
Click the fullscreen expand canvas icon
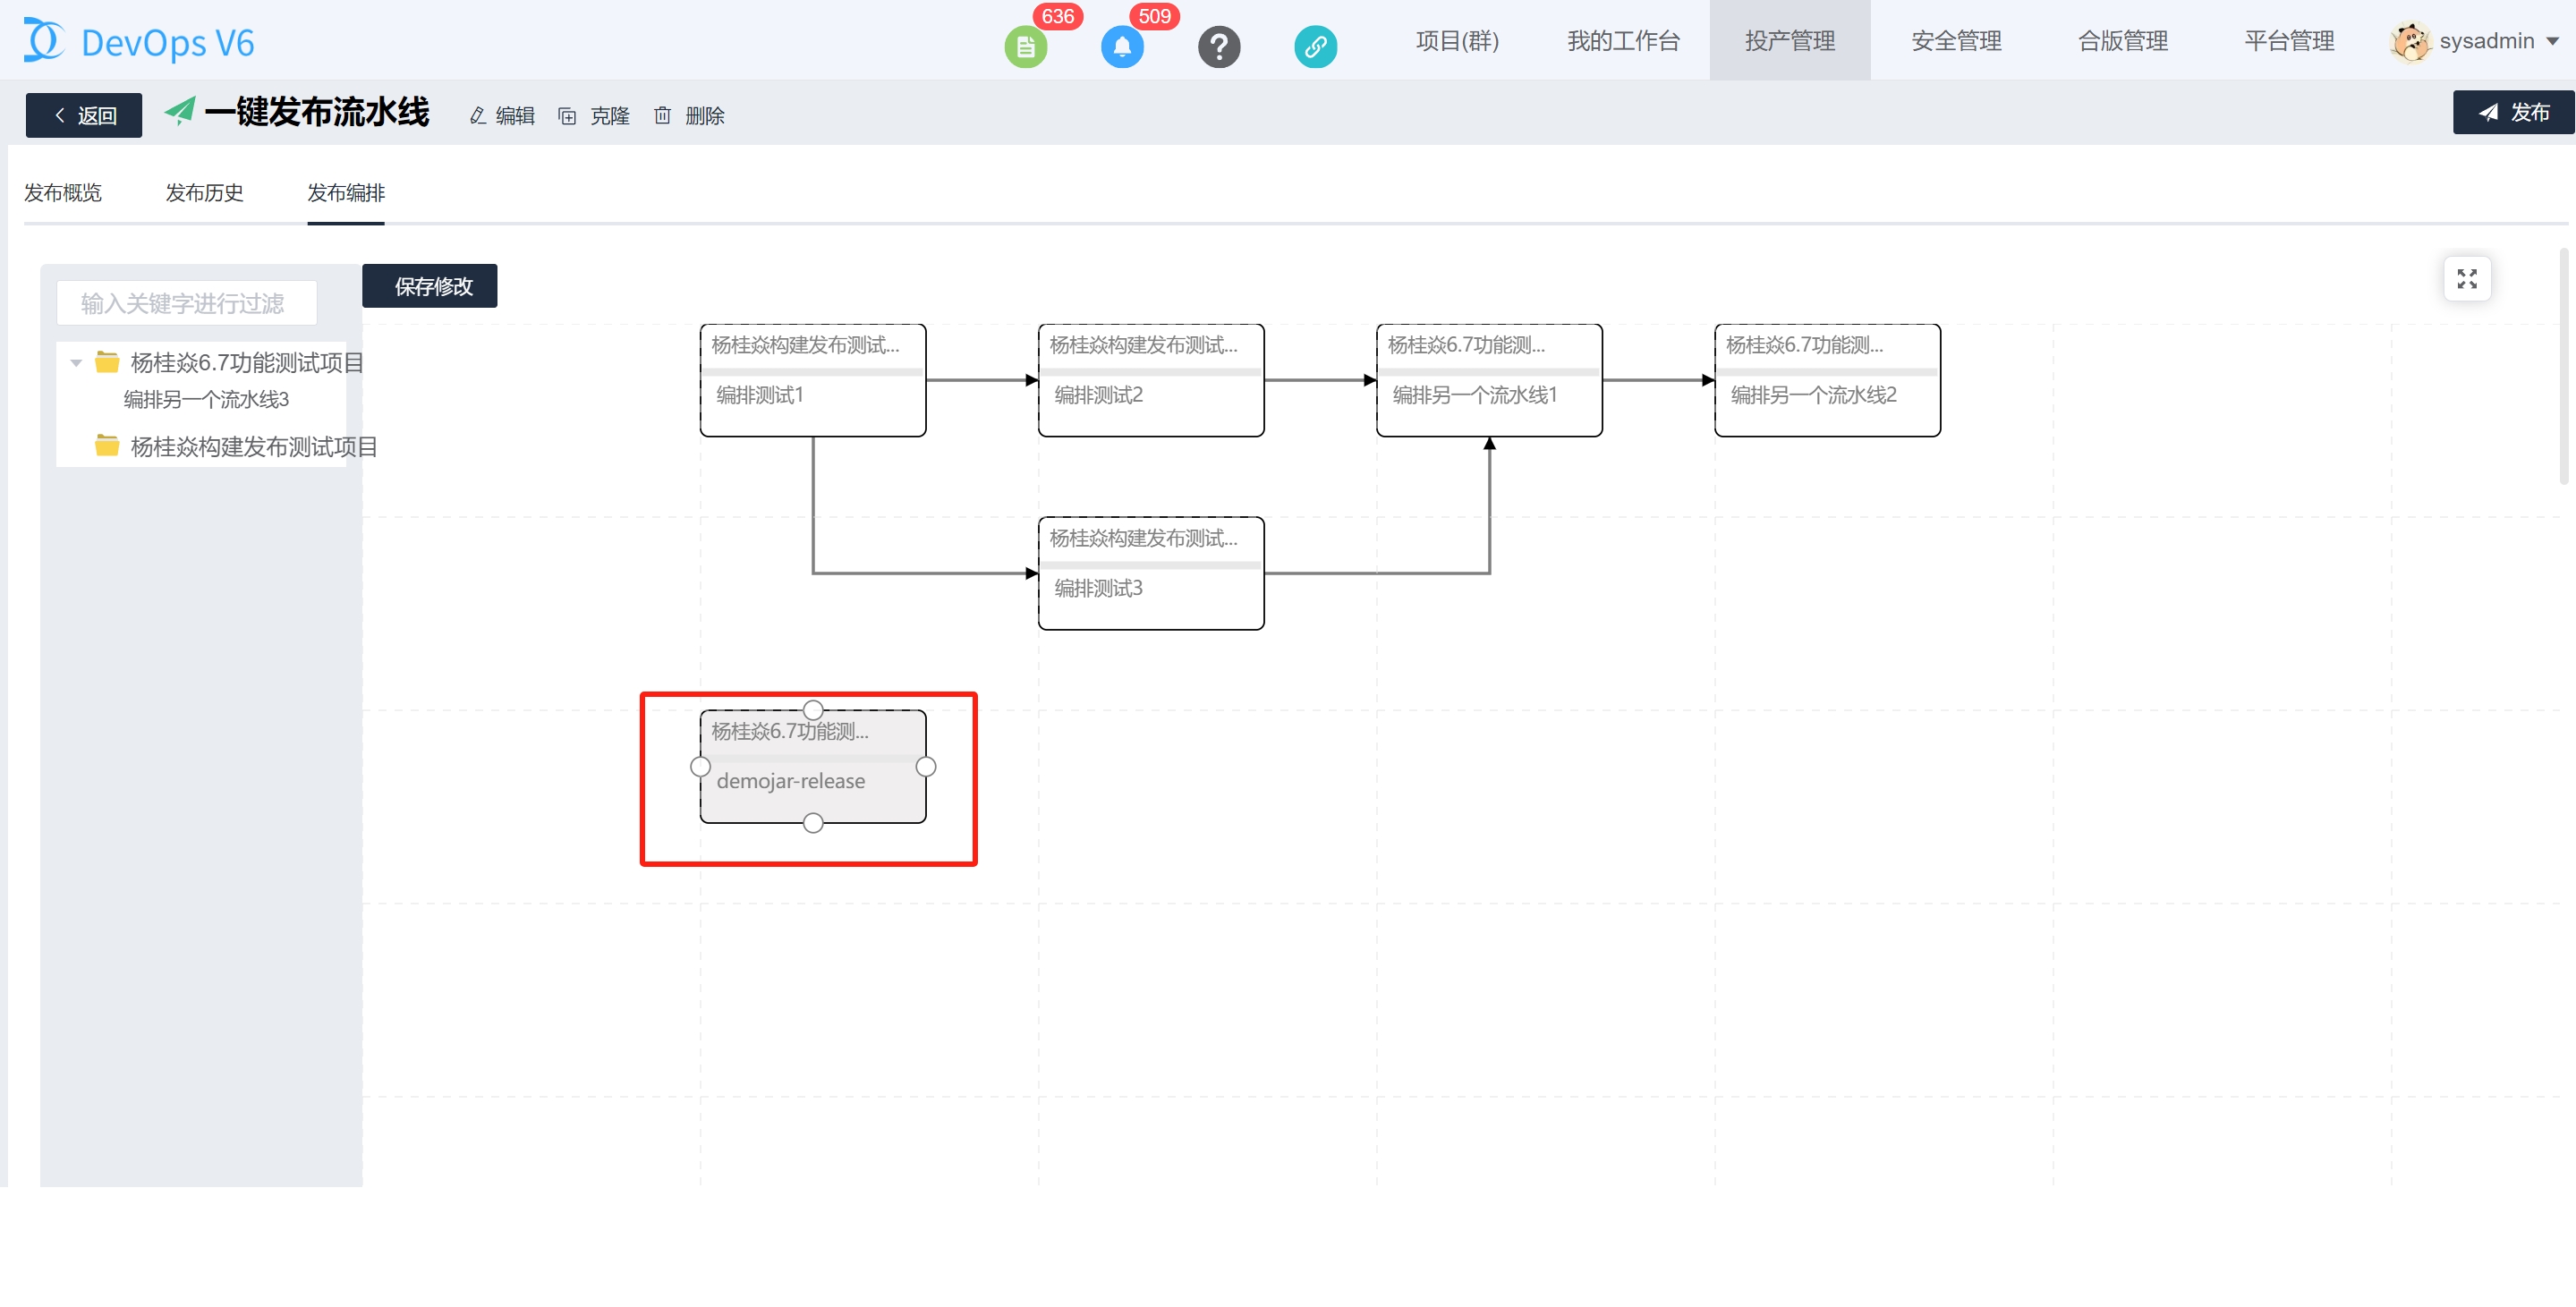tap(2466, 279)
